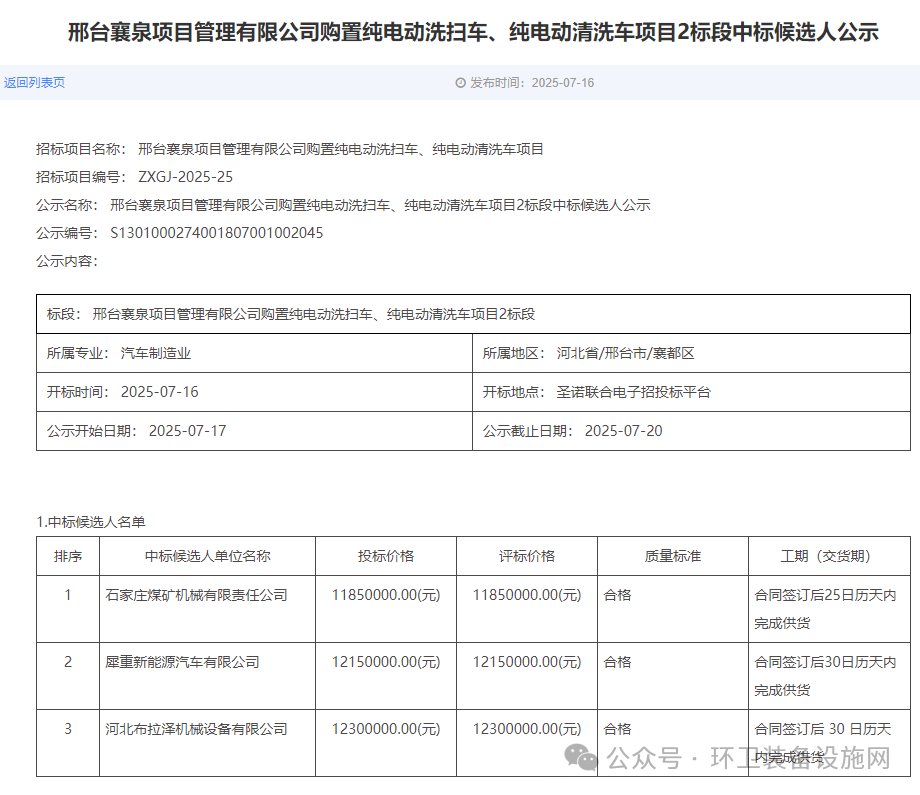Click the 招标项目名称 line
Viewport: 920px width, 795px height.
(289, 150)
